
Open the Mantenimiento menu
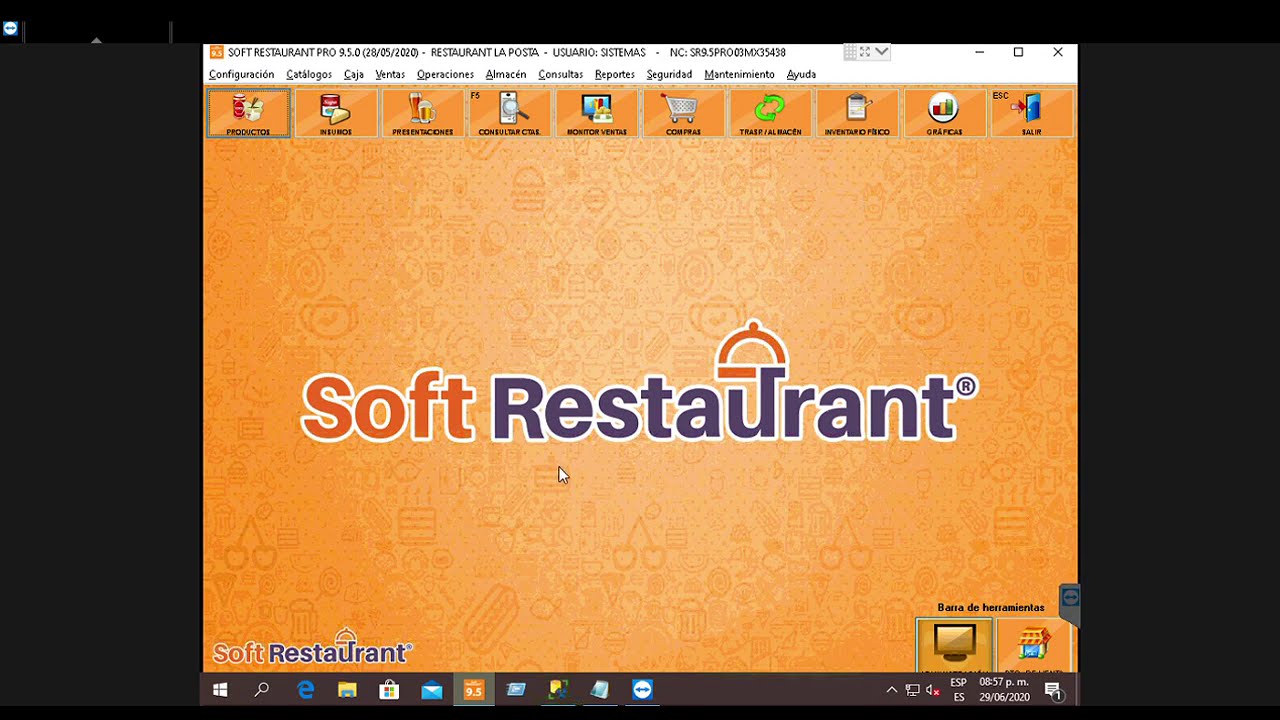pos(739,75)
